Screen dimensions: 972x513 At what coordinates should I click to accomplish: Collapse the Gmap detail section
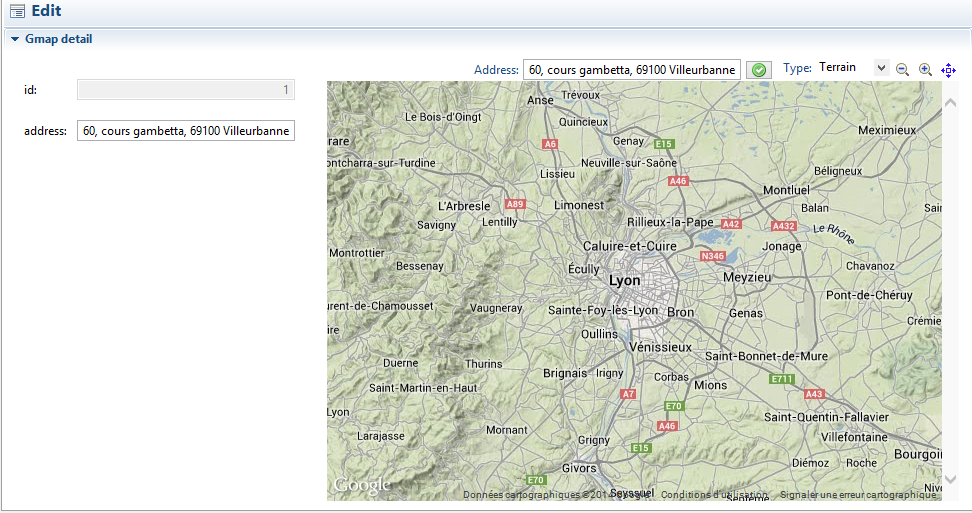[x=15, y=40]
